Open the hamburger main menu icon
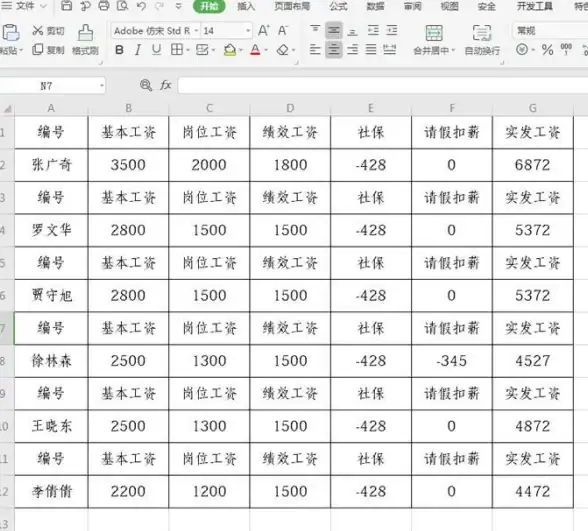The height and width of the screenshot is (531, 588). [7, 6]
